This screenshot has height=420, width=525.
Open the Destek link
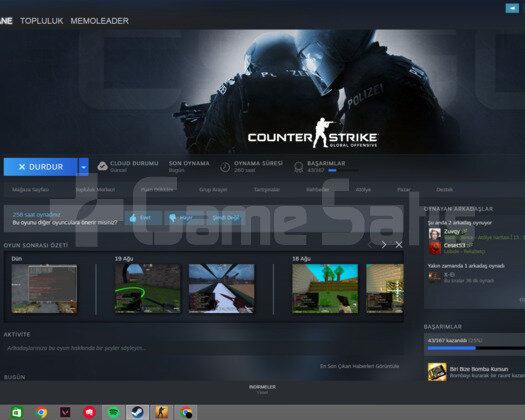(x=444, y=190)
